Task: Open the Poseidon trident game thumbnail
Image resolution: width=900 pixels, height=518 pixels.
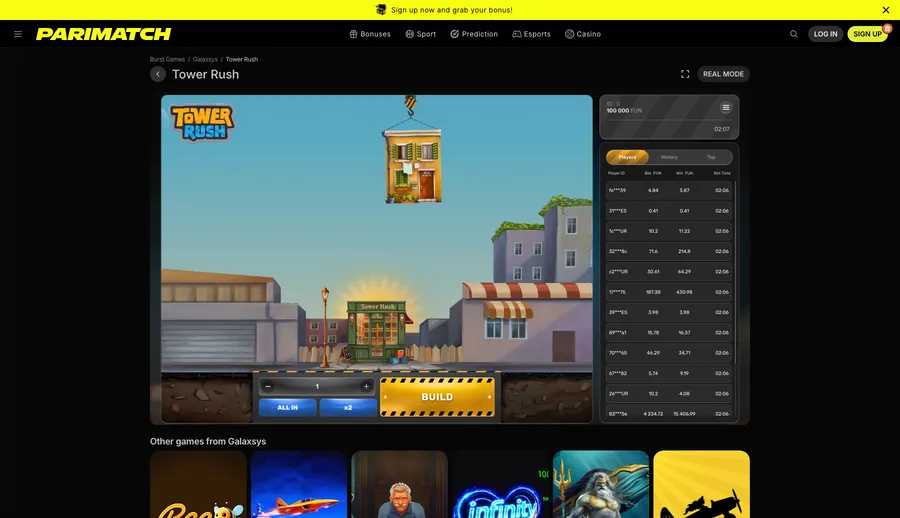Action: (601, 484)
